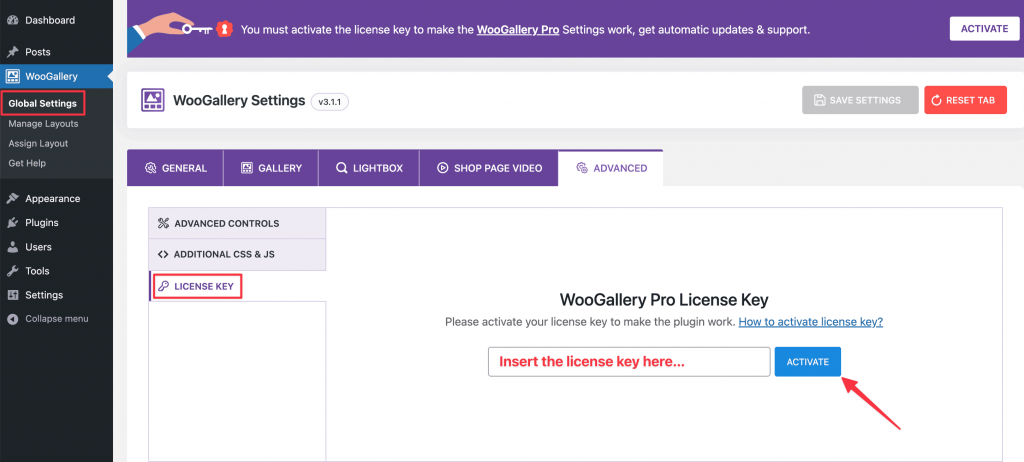Screen dimensions: 1024x462
Task: Click the Plugins plug icon
Action: (x=12, y=223)
